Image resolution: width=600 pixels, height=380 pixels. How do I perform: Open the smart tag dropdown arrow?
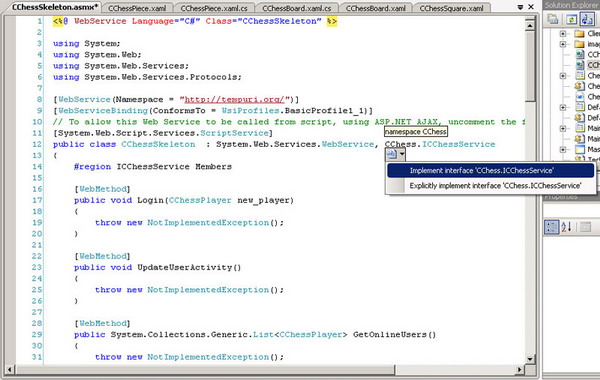click(402, 155)
